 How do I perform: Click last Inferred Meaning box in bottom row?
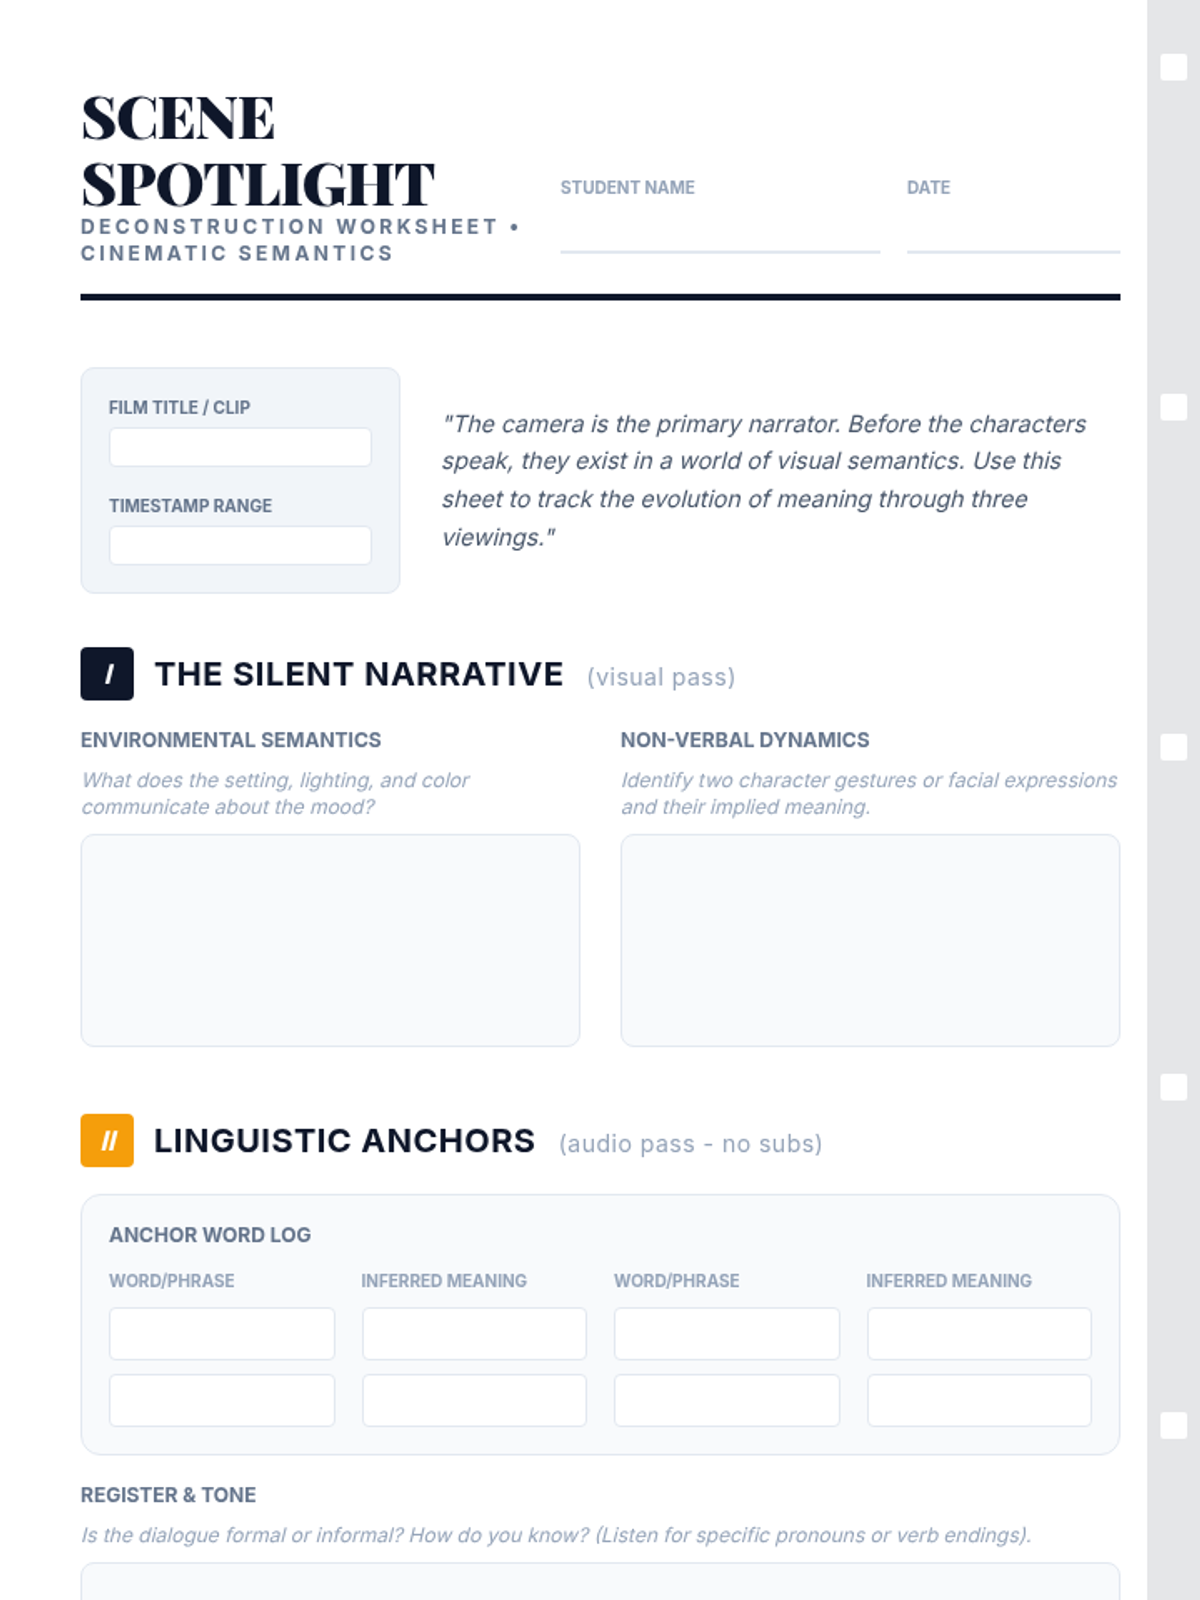[979, 1400]
